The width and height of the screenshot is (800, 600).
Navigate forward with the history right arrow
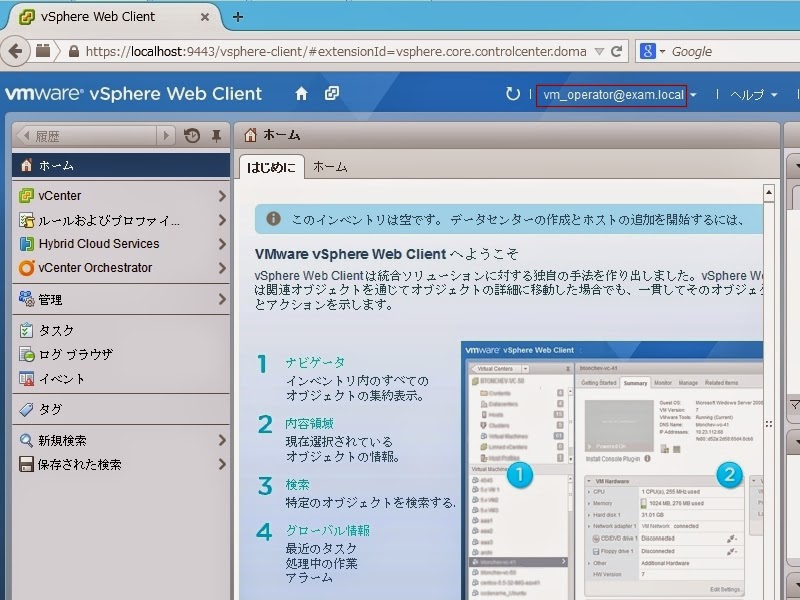point(166,136)
